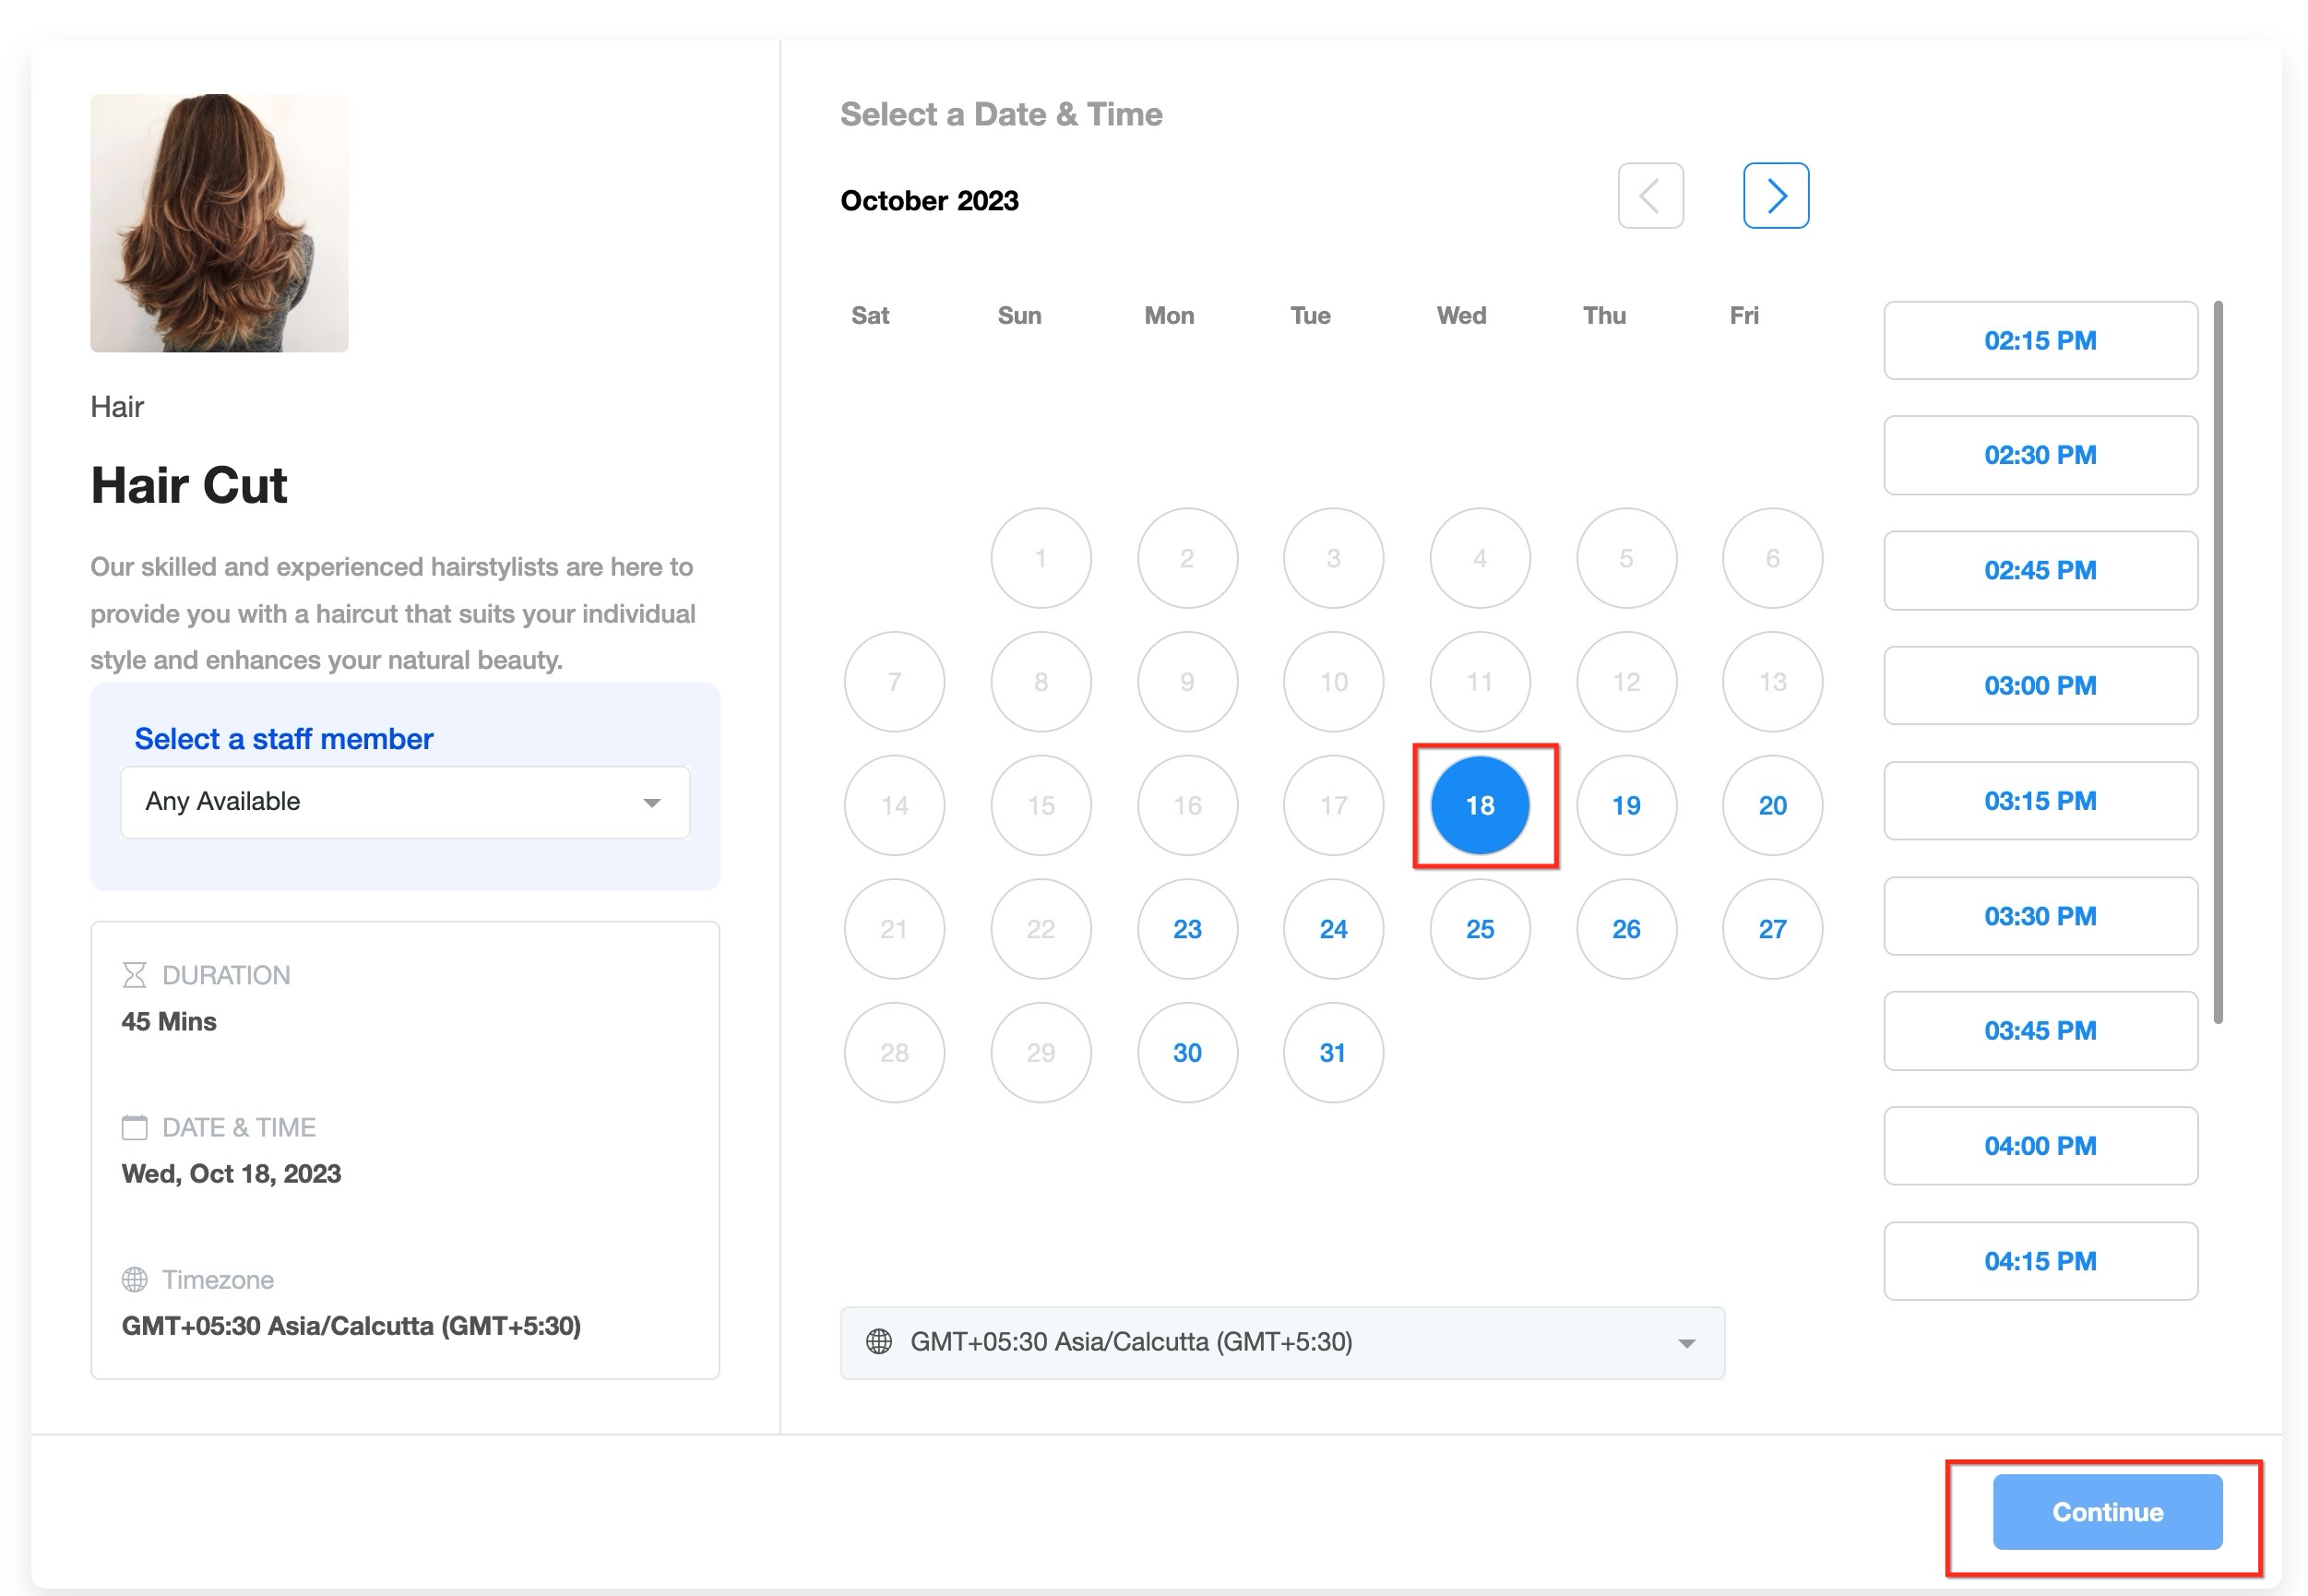2308x1596 pixels.
Task: Pick October 31 date
Action: (x=1332, y=1053)
